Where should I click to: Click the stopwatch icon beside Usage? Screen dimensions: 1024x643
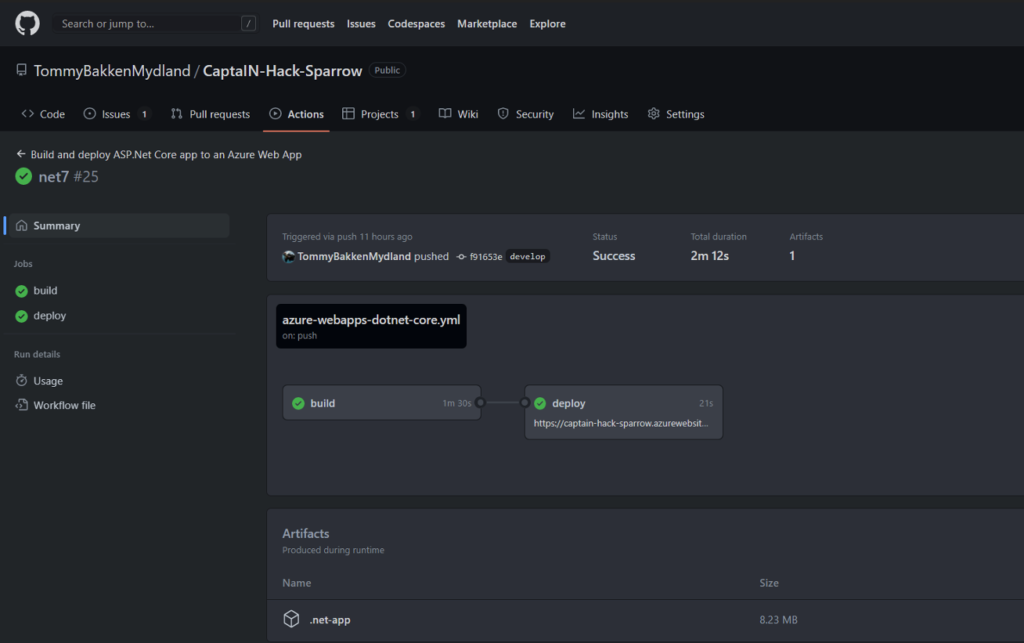point(22,381)
